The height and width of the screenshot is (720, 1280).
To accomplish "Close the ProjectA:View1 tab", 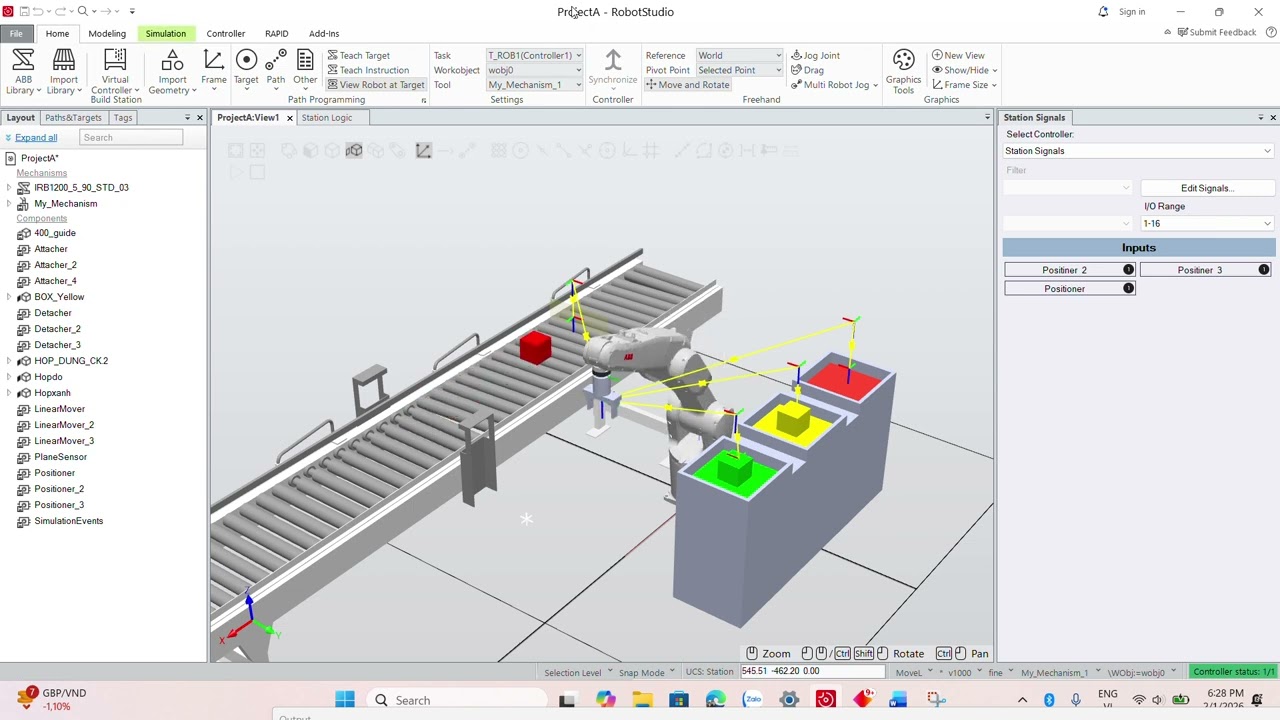I will [x=290, y=118].
